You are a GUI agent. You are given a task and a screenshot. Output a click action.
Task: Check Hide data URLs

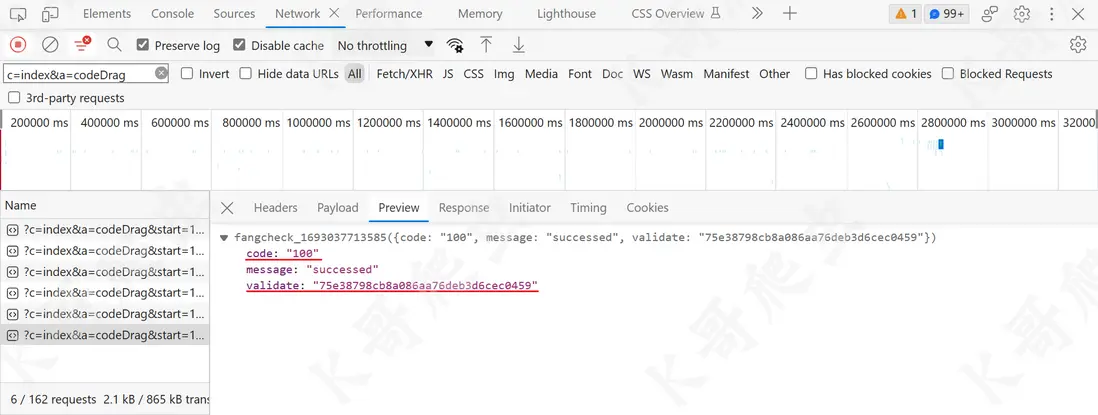(x=245, y=73)
